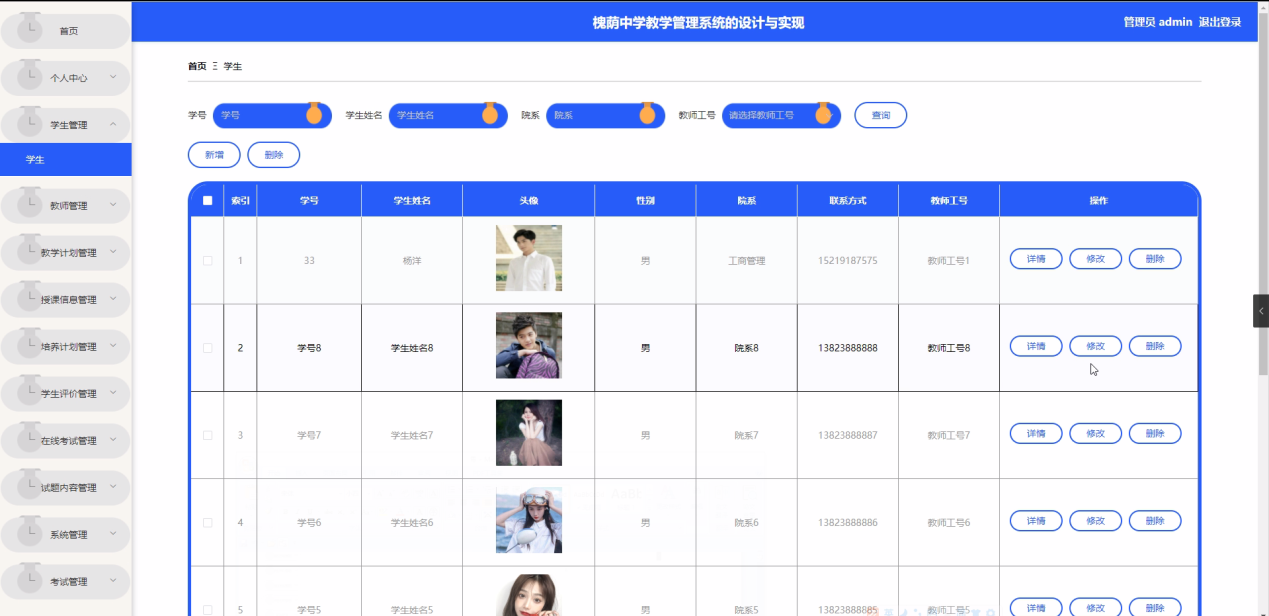Check the row checkbox for 学生姓名8

(208, 348)
